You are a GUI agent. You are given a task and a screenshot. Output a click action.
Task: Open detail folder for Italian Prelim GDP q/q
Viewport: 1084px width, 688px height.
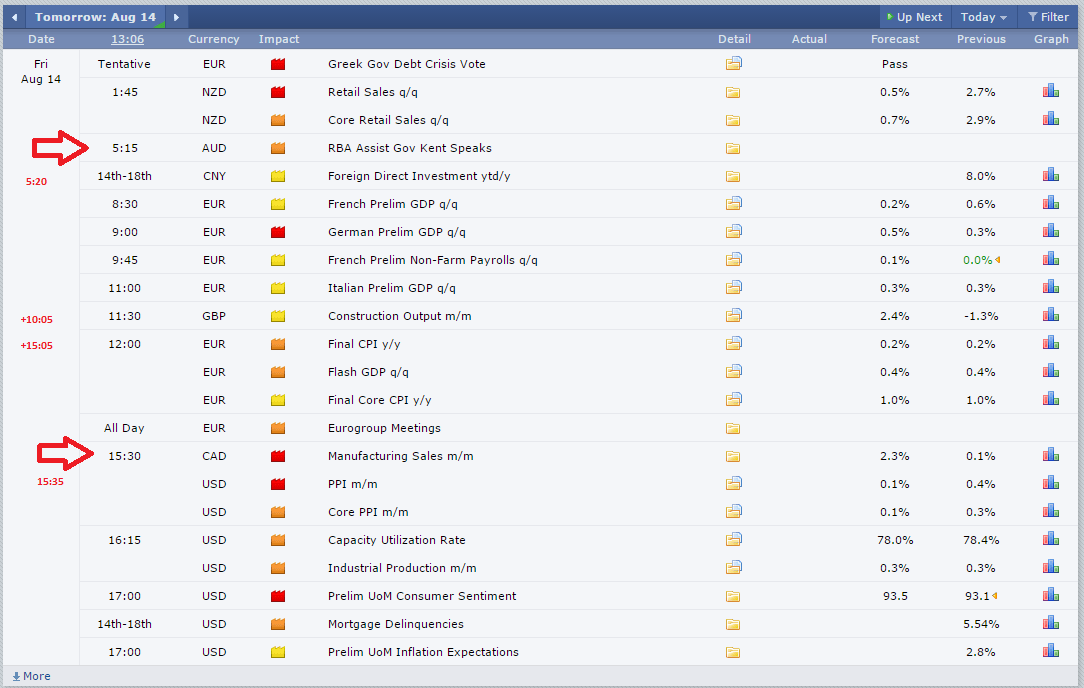pos(733,288)
